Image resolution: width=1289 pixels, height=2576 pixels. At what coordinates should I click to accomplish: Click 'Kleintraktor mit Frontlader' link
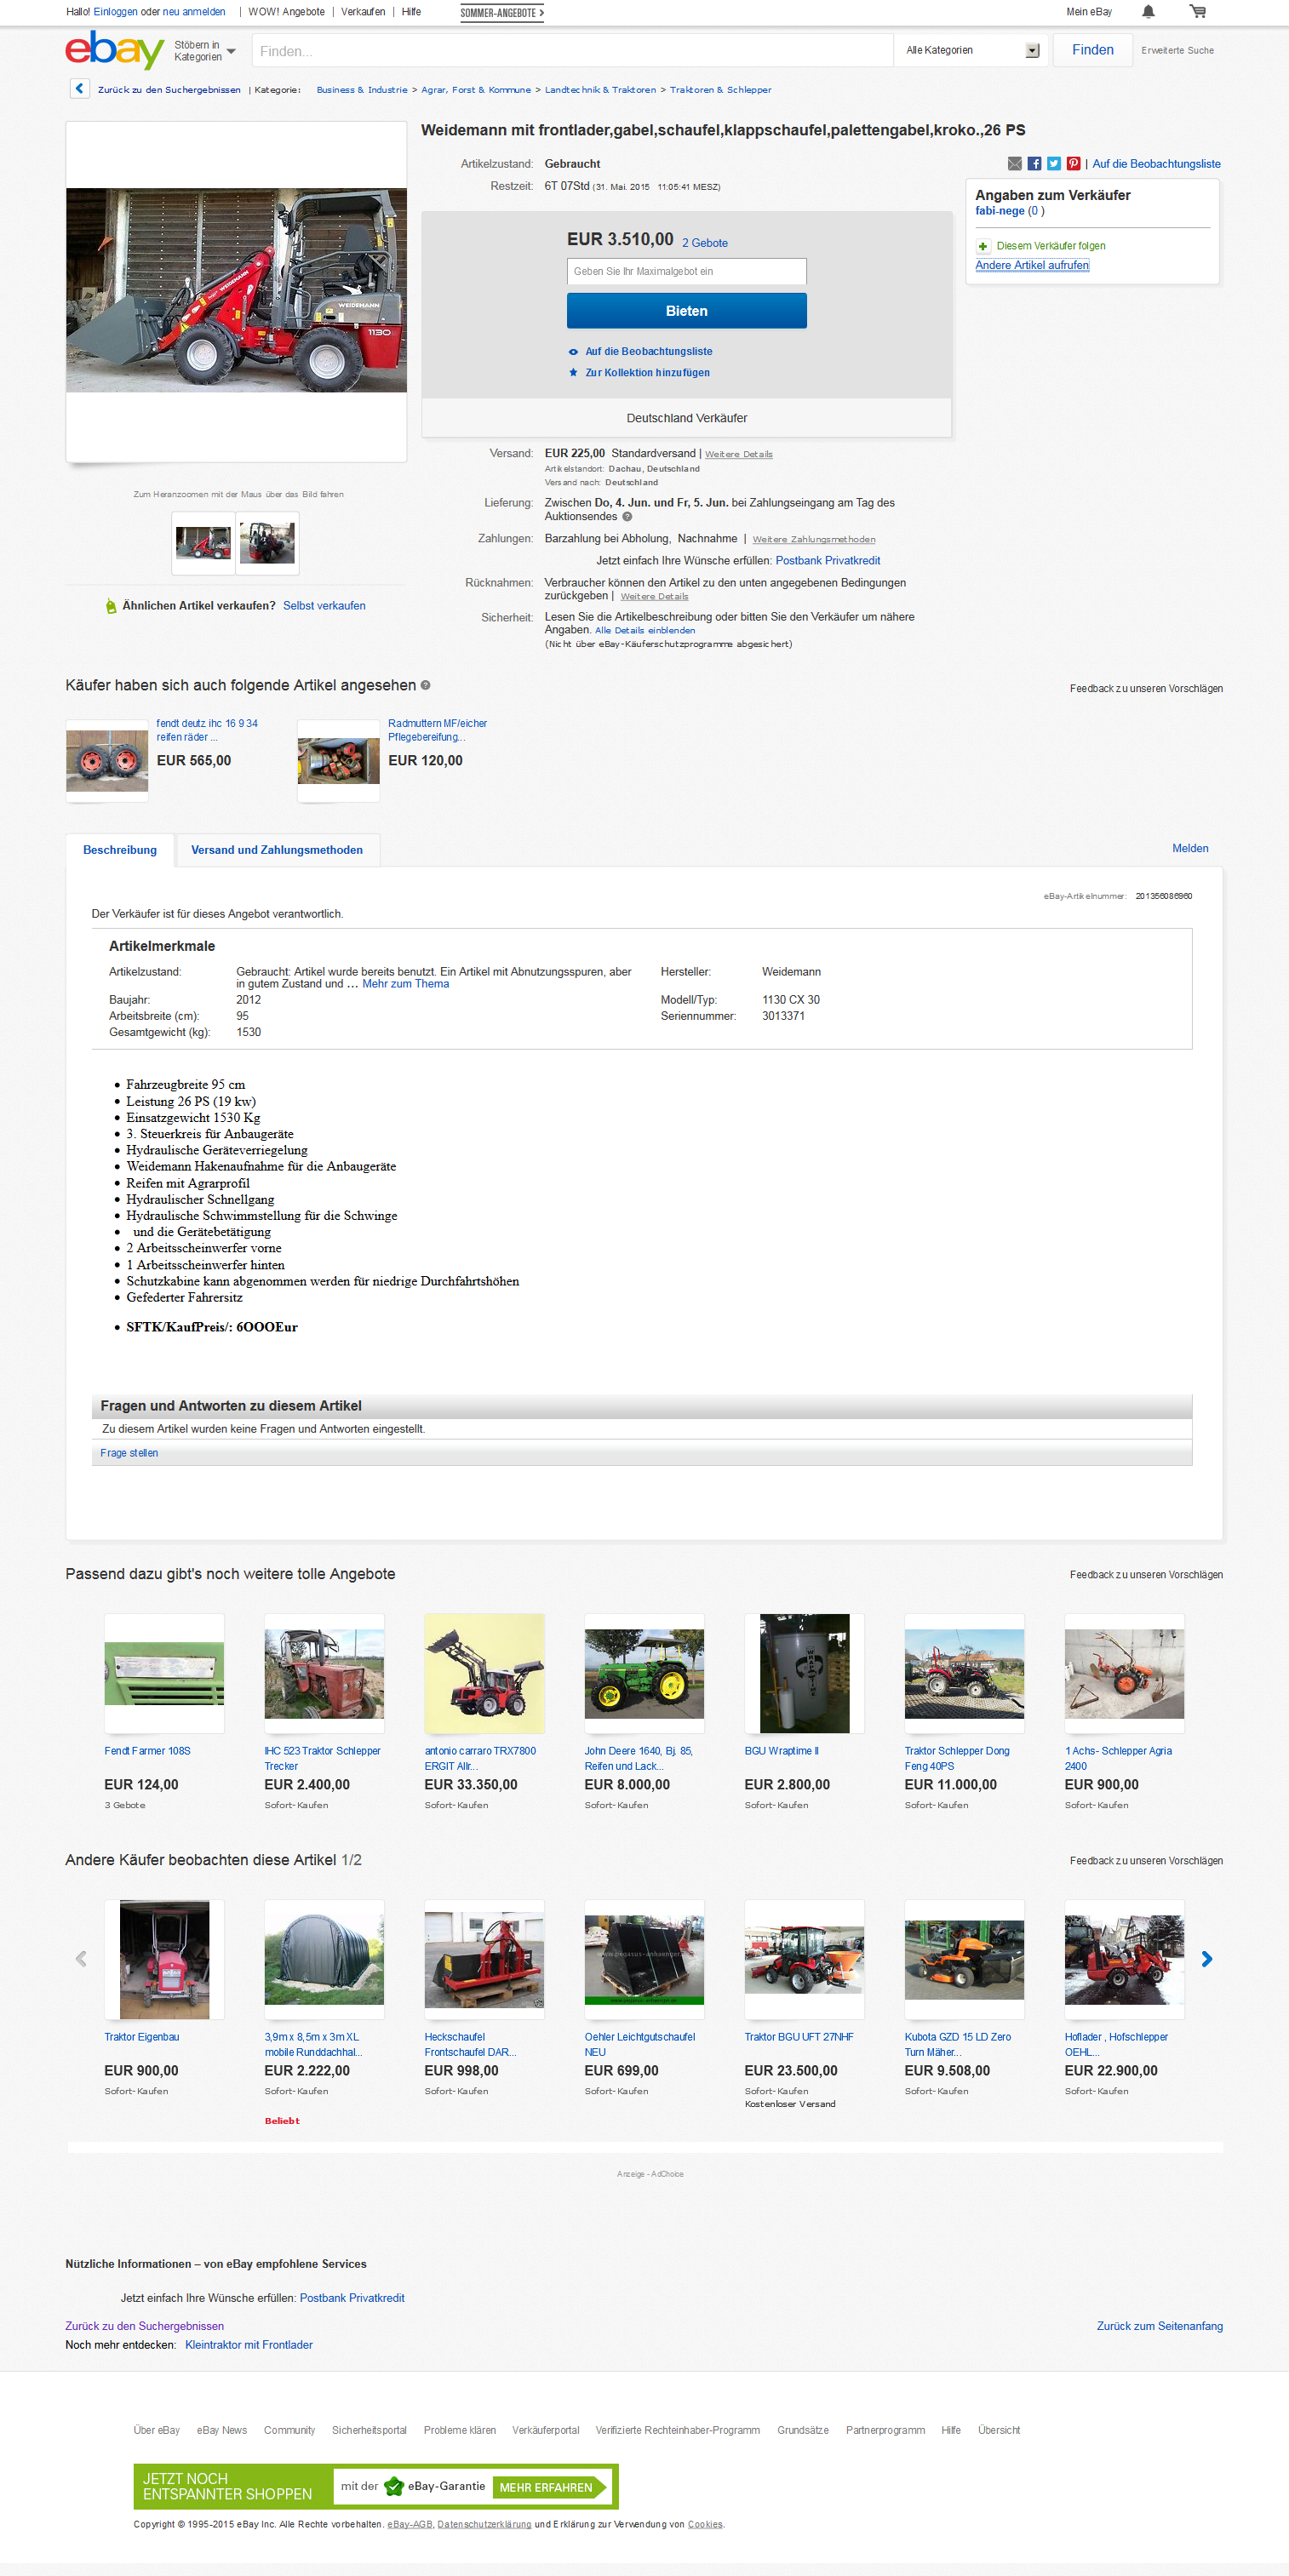coord(249,2345)
